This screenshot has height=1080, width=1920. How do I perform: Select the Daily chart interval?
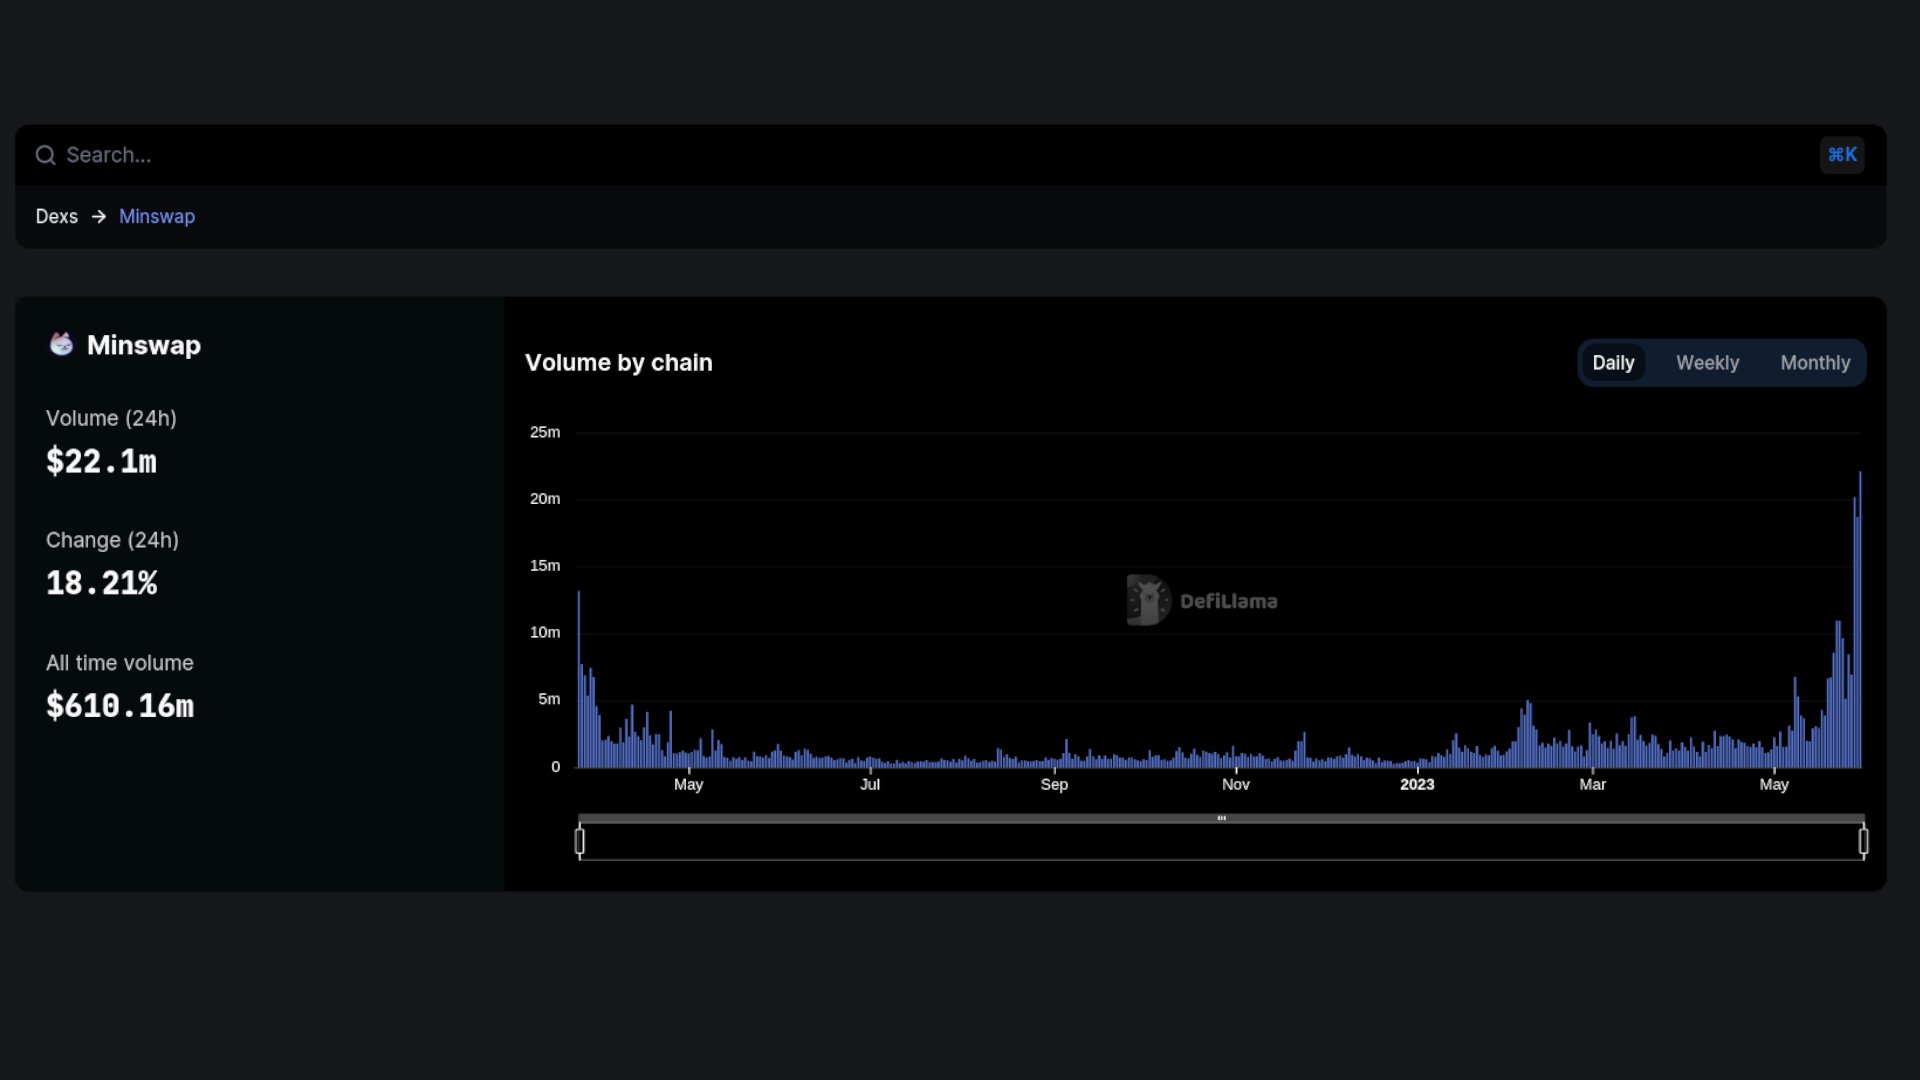(1613, 363)
